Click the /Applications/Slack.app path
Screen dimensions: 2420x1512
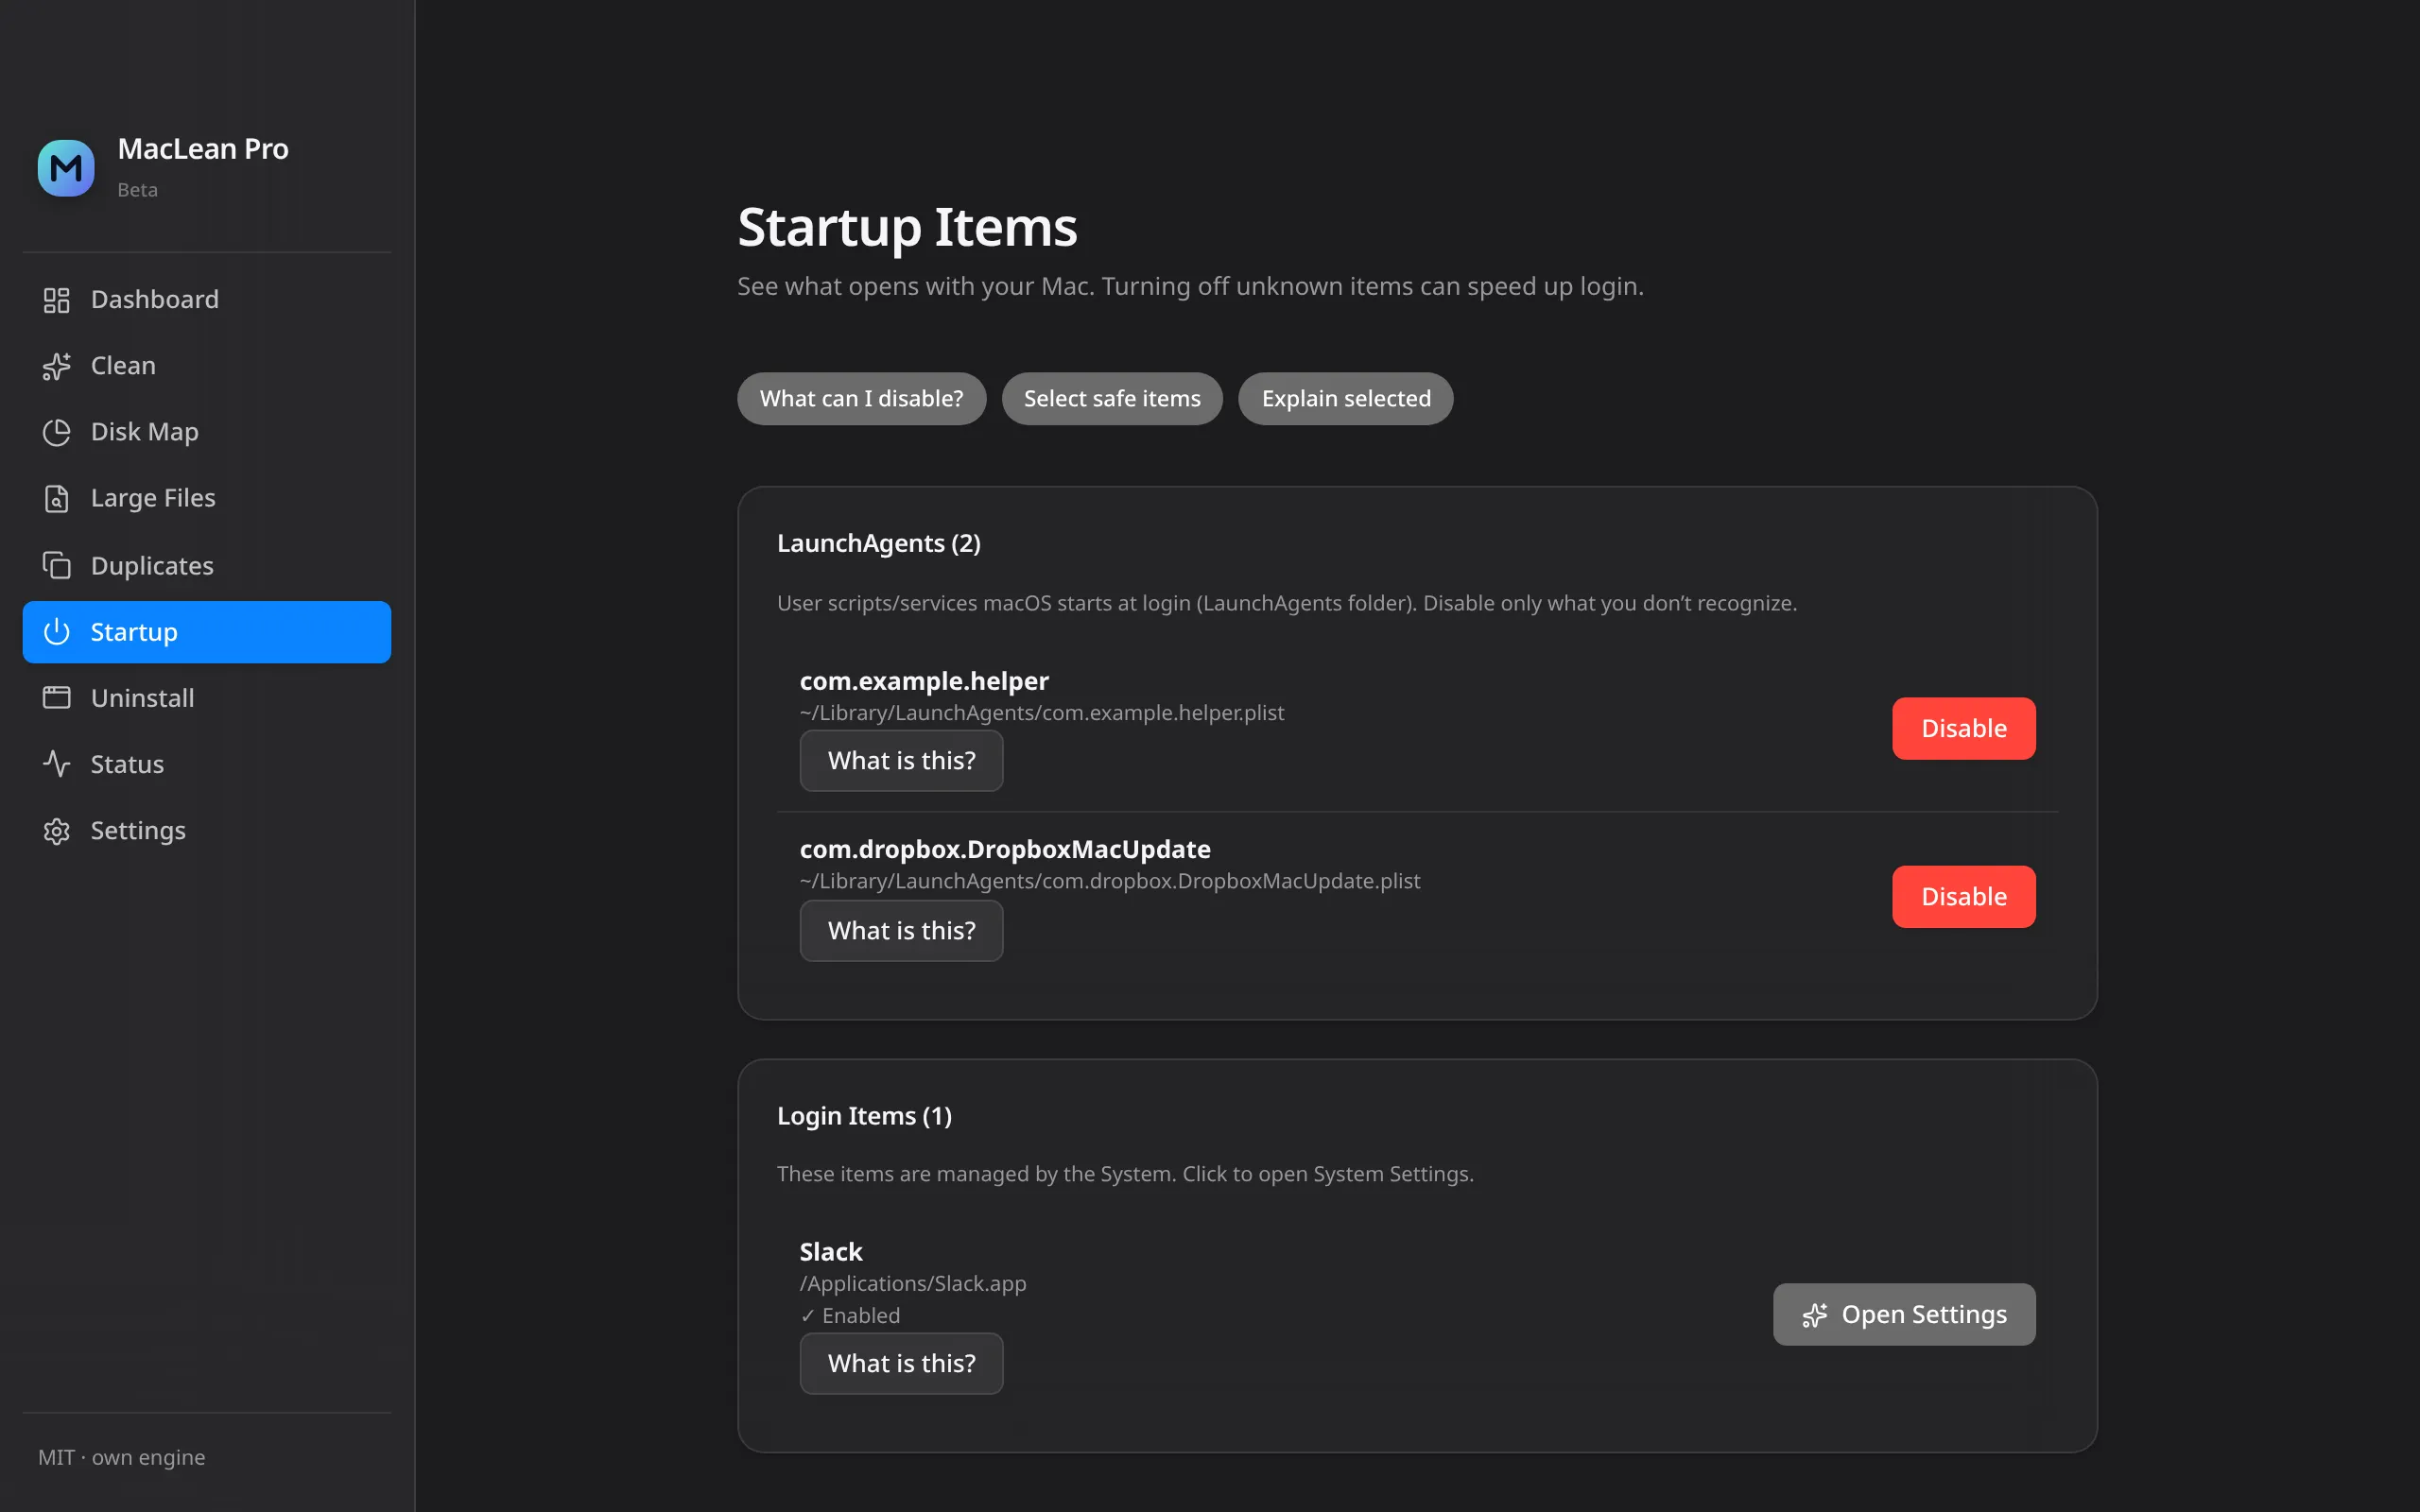[x=913, y=1284]
